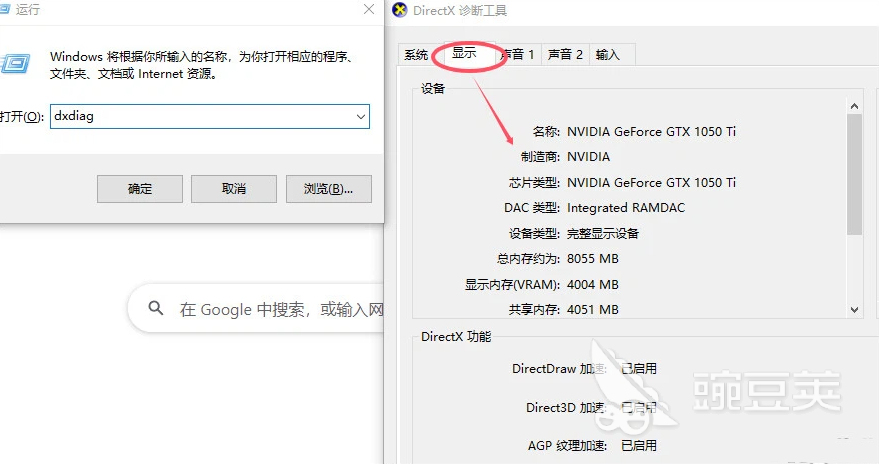Click the shared memory value 4051 MB
The width and height of the screenshot is (879, 464).
(593, 310)
